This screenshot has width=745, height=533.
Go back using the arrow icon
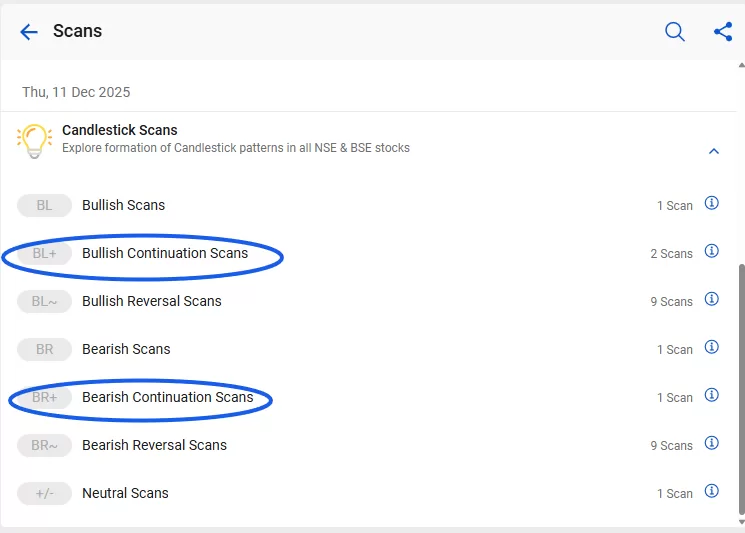coord(28,32)
